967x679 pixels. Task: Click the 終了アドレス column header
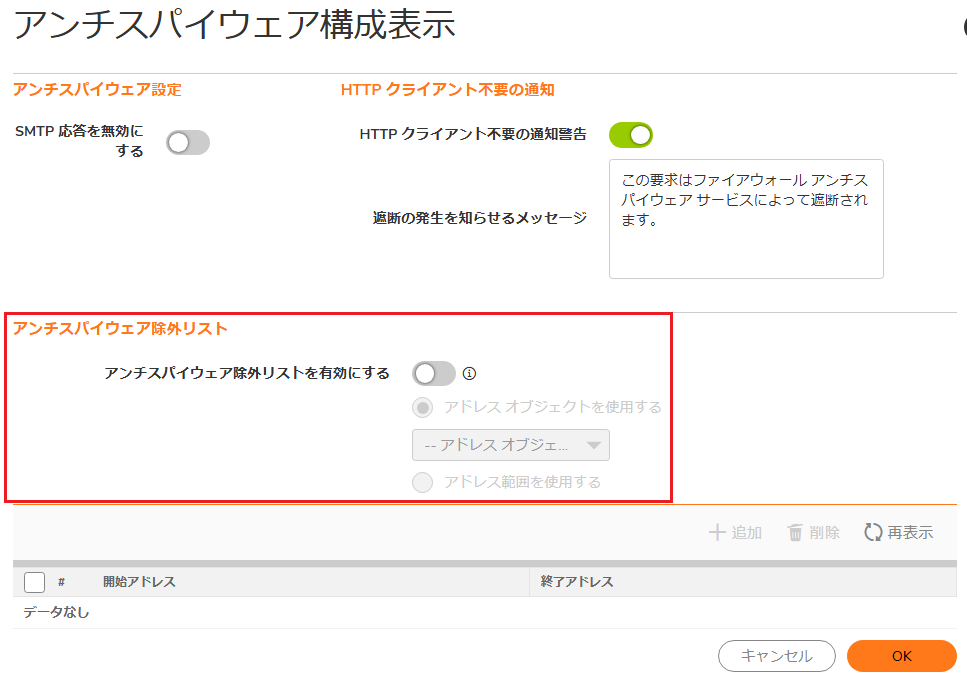click(577, 582)
